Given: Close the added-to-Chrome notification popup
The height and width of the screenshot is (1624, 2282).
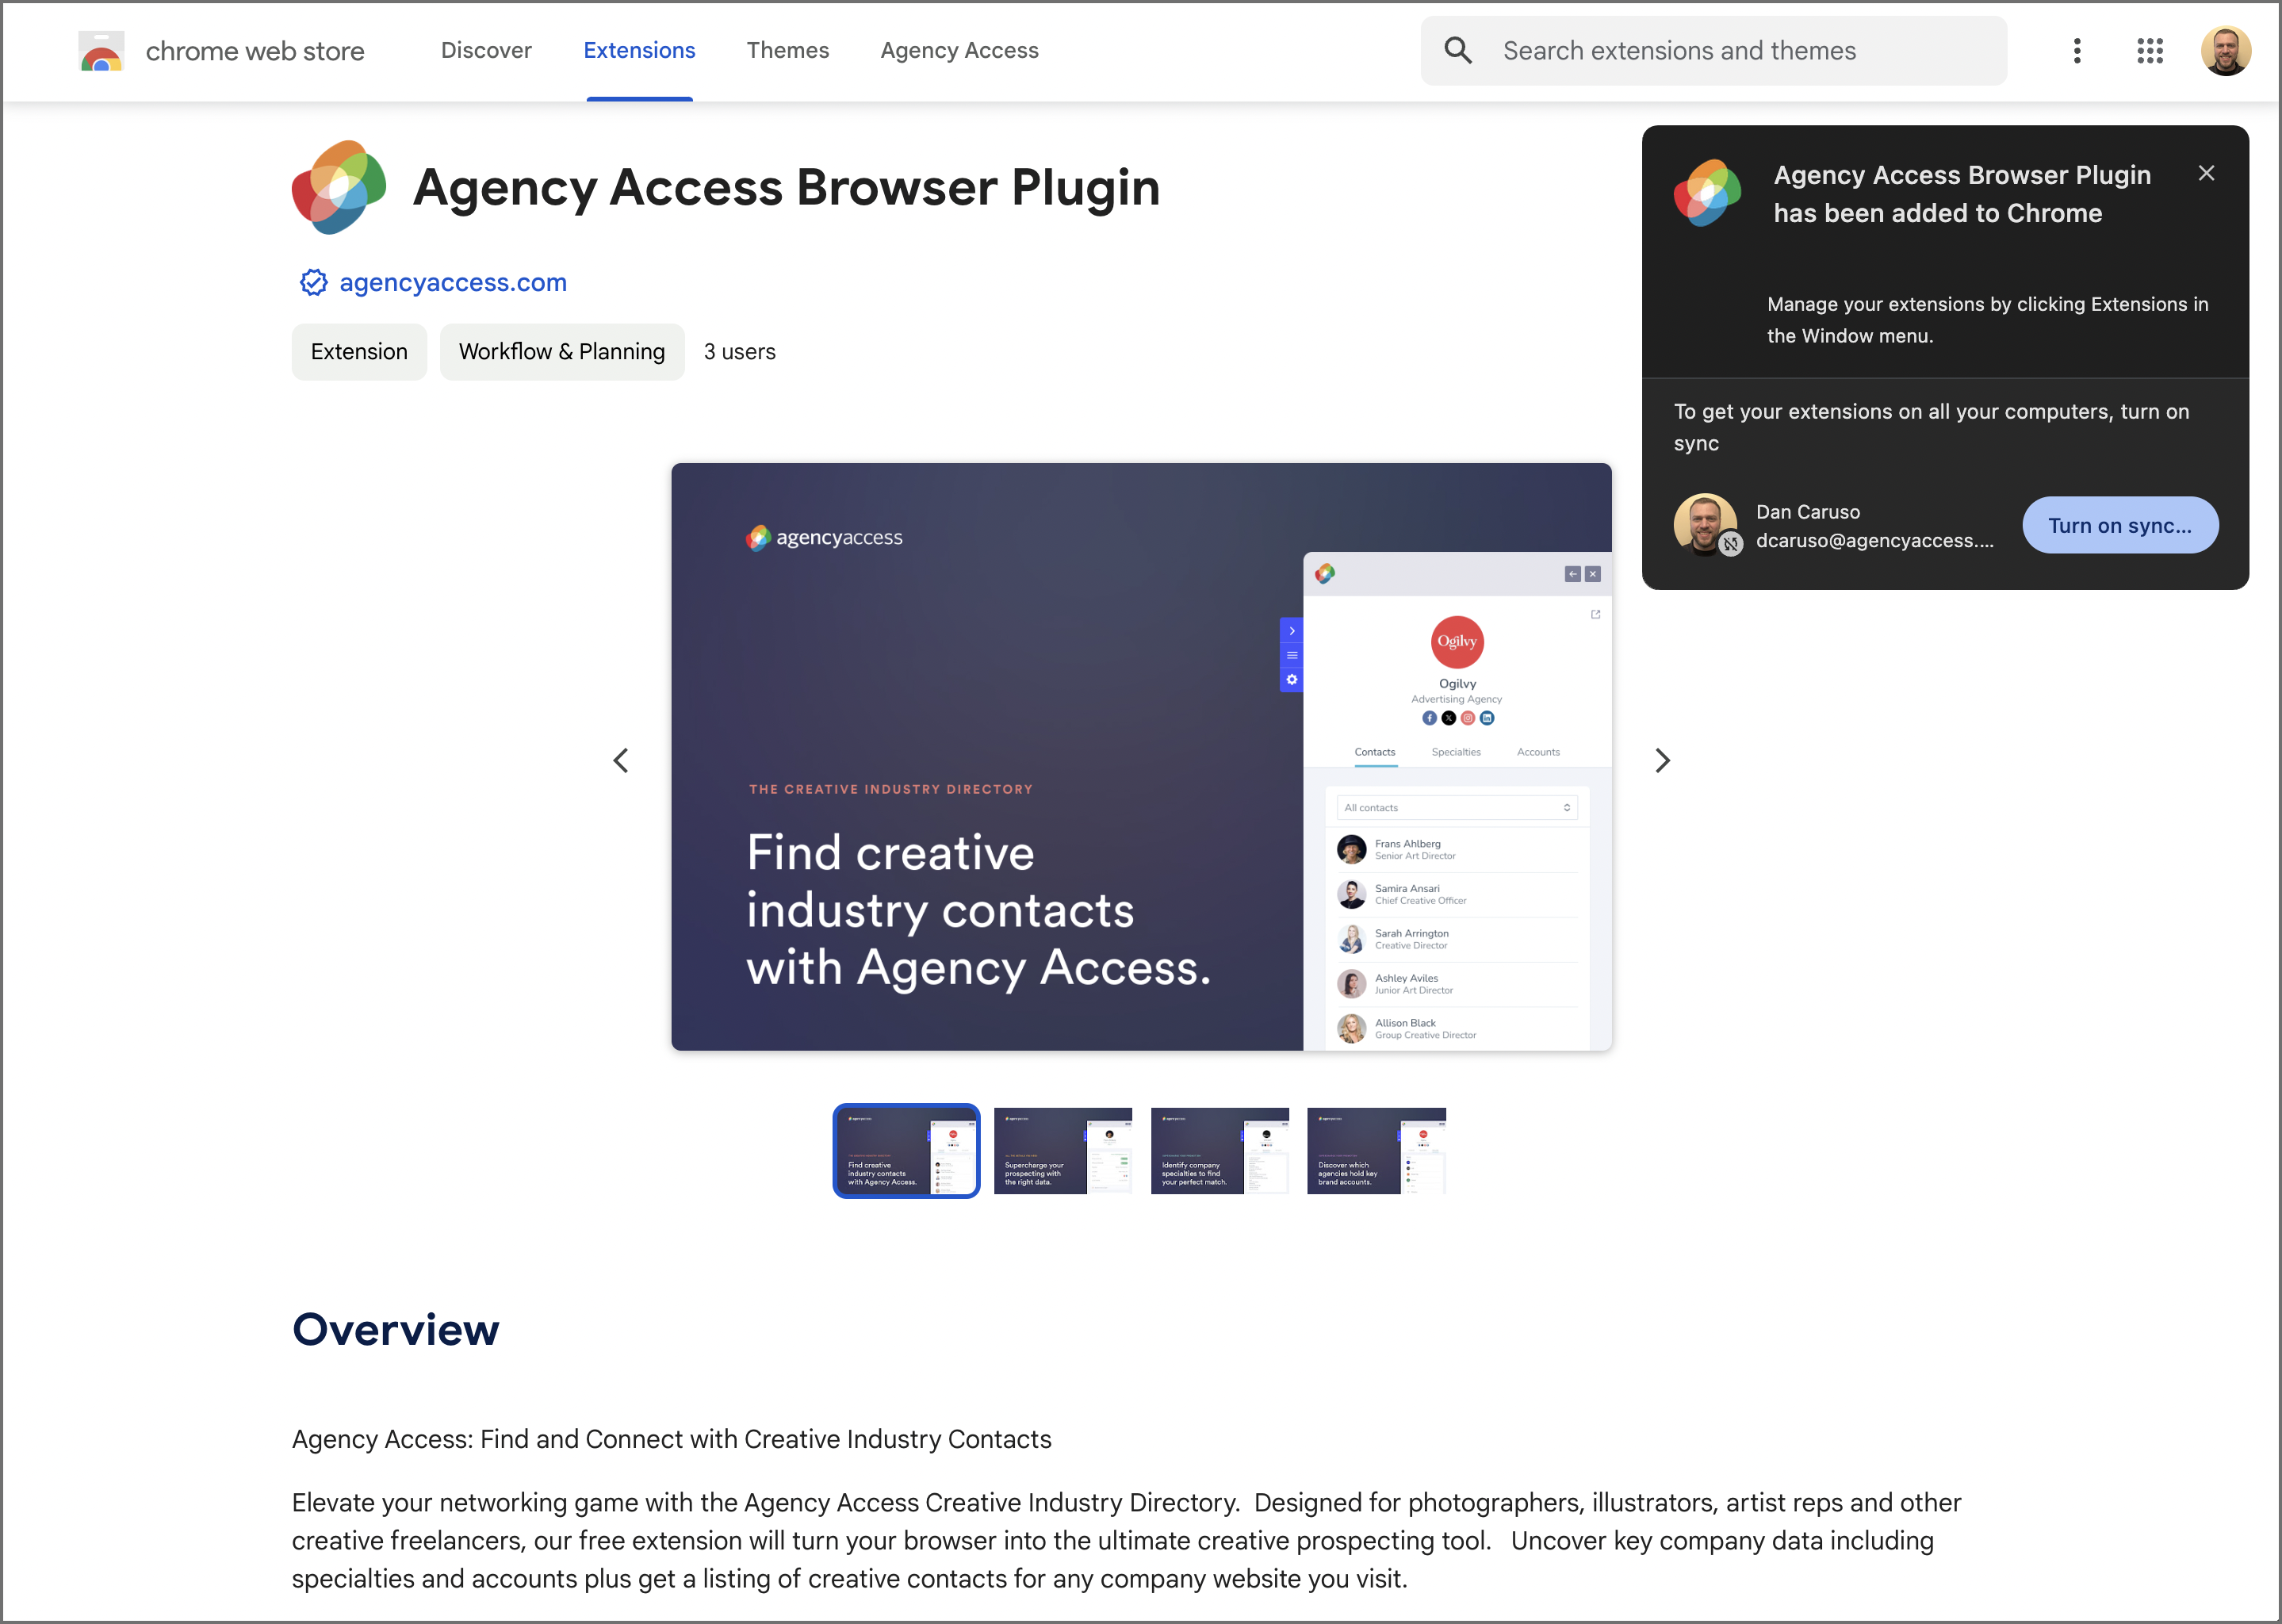Looking at the screenshot, I should [x=2206, y=173].
